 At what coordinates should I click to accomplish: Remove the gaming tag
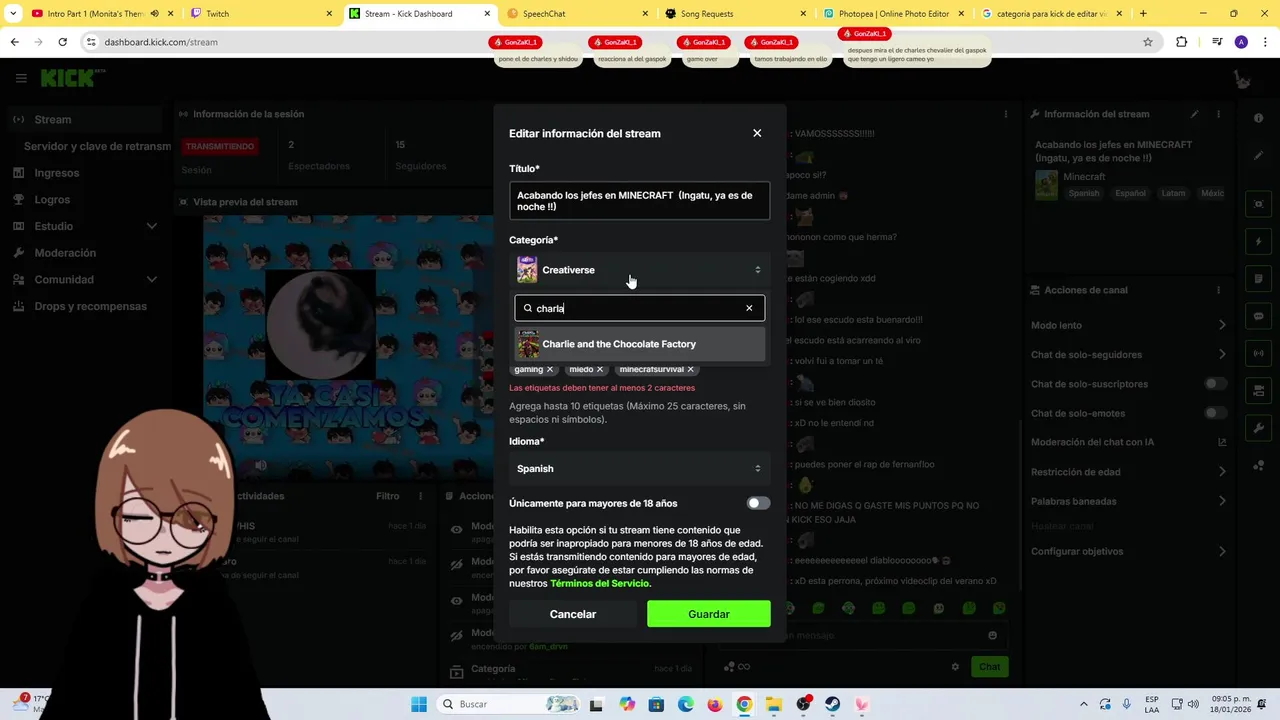click(549, 369)
